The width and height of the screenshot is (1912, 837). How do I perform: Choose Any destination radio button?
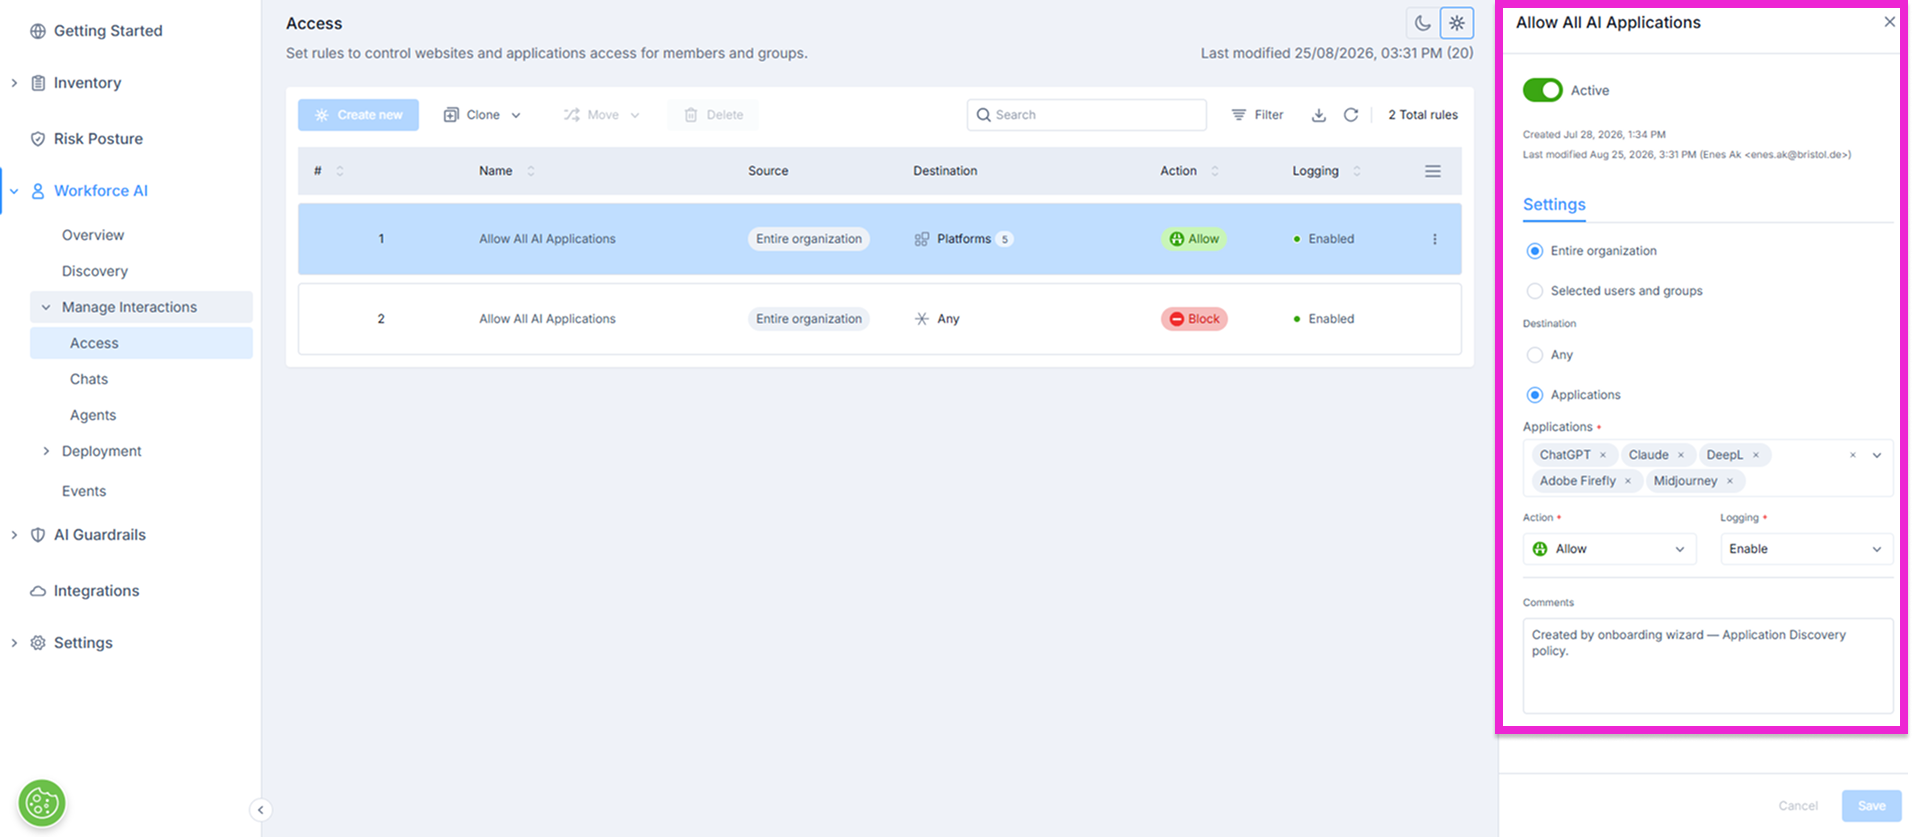pos(1535,355)
